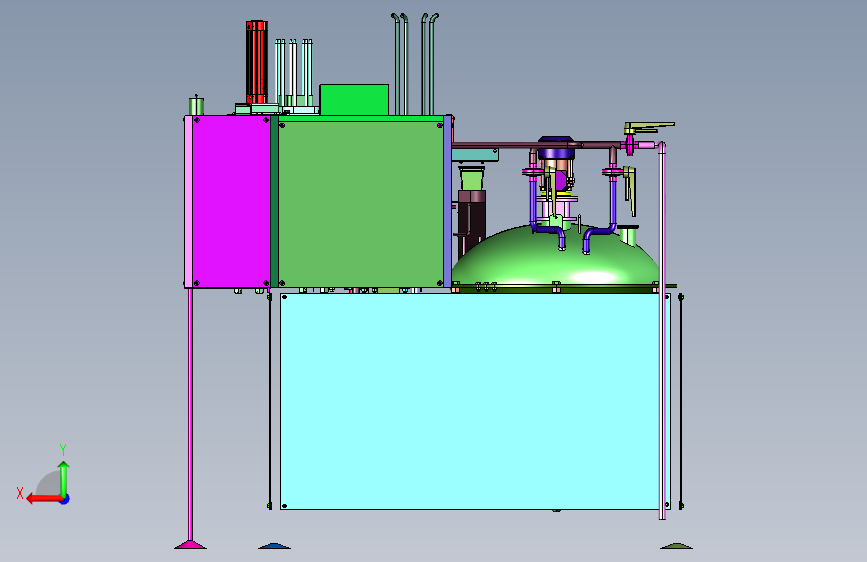Viewport: 867px width, 562px height.
Task: Select the yellow valve handle at top right
Action: tap(649, 127)
